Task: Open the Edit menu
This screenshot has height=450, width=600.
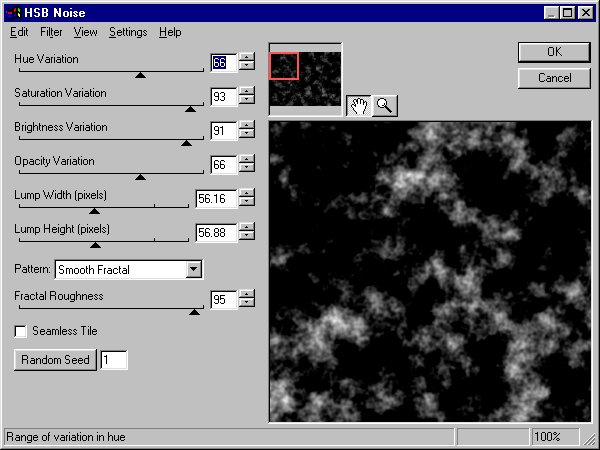Action: tap(19, 32)
